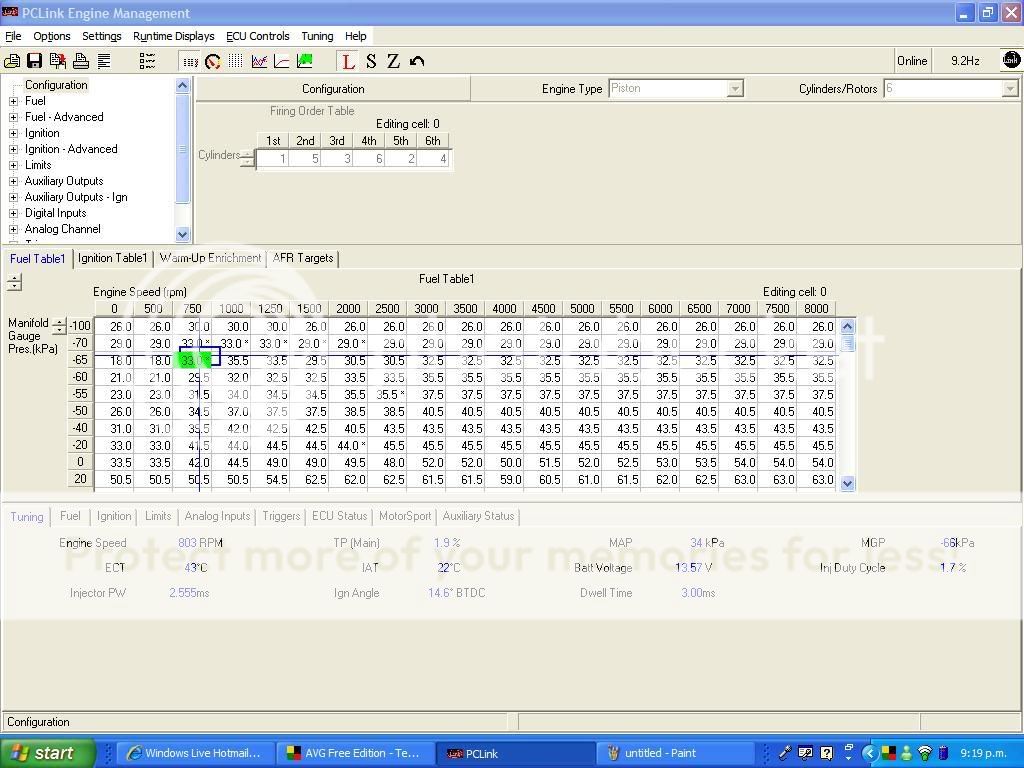Viewport: 1024px width, 768px height.
Task: Click the printer icon in the toolbar
Action: tap(80, 61)
